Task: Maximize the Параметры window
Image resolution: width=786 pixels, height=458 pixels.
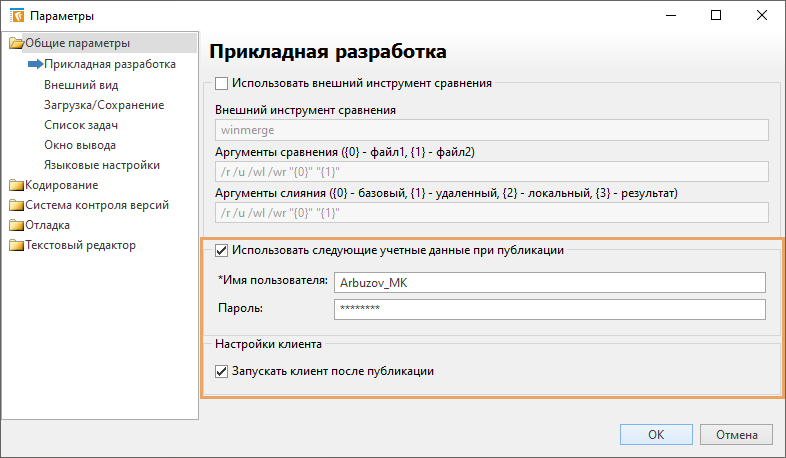Action: (x=716, y=16)
